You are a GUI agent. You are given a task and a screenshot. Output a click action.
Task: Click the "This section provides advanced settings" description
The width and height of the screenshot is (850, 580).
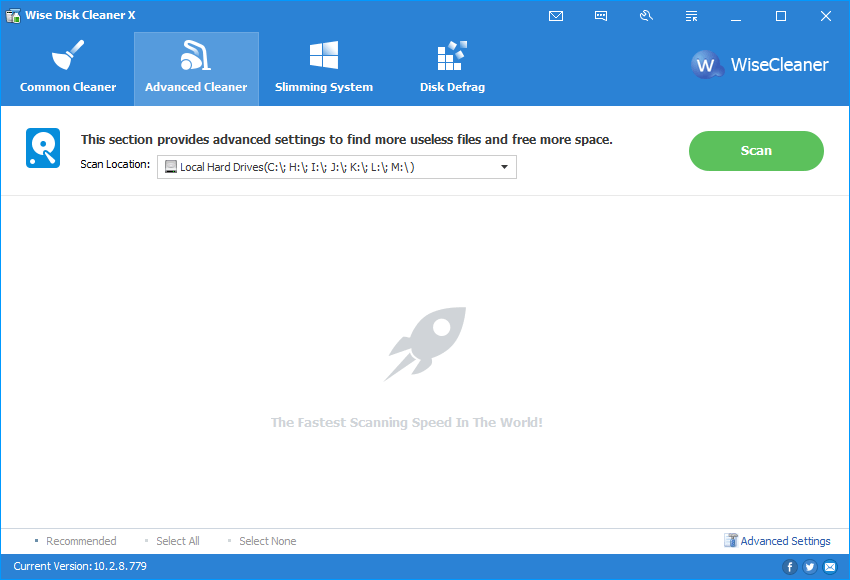pos(347,139)
